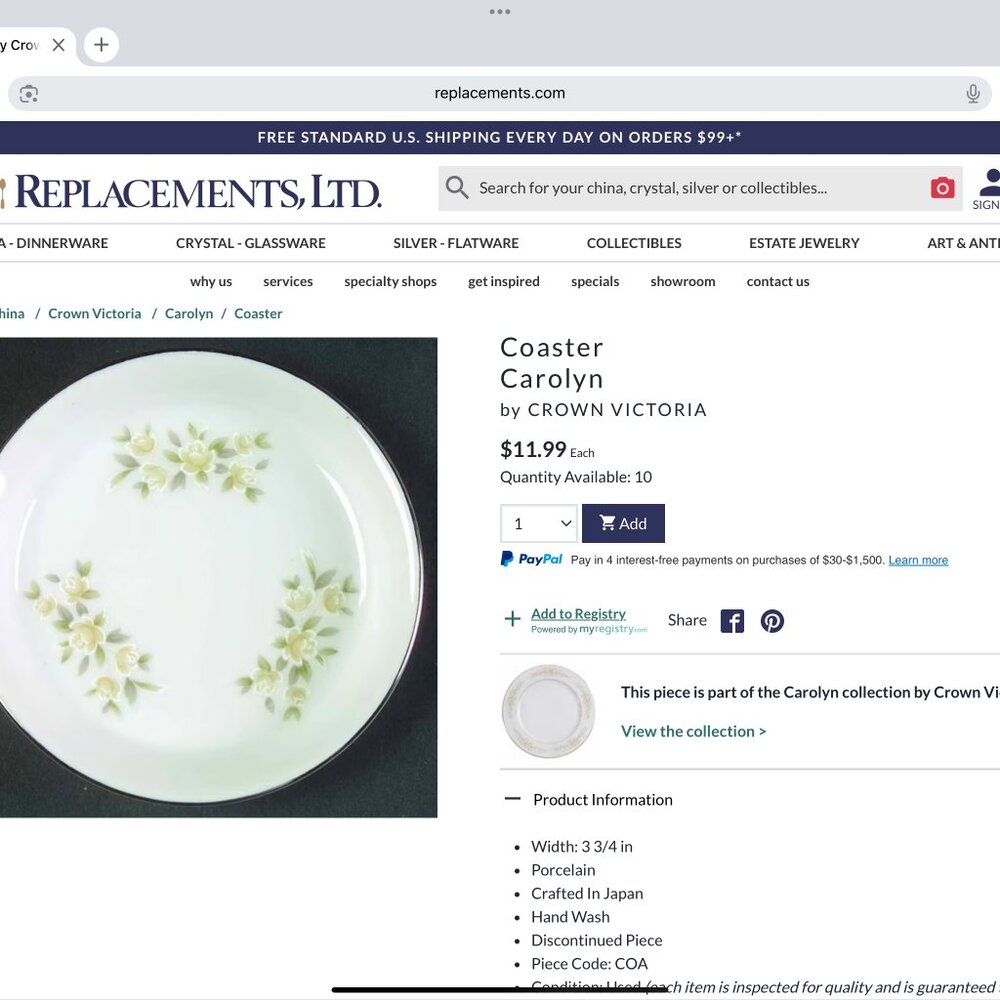
Task: Click the sign in account icon
Action: [988, 188]
